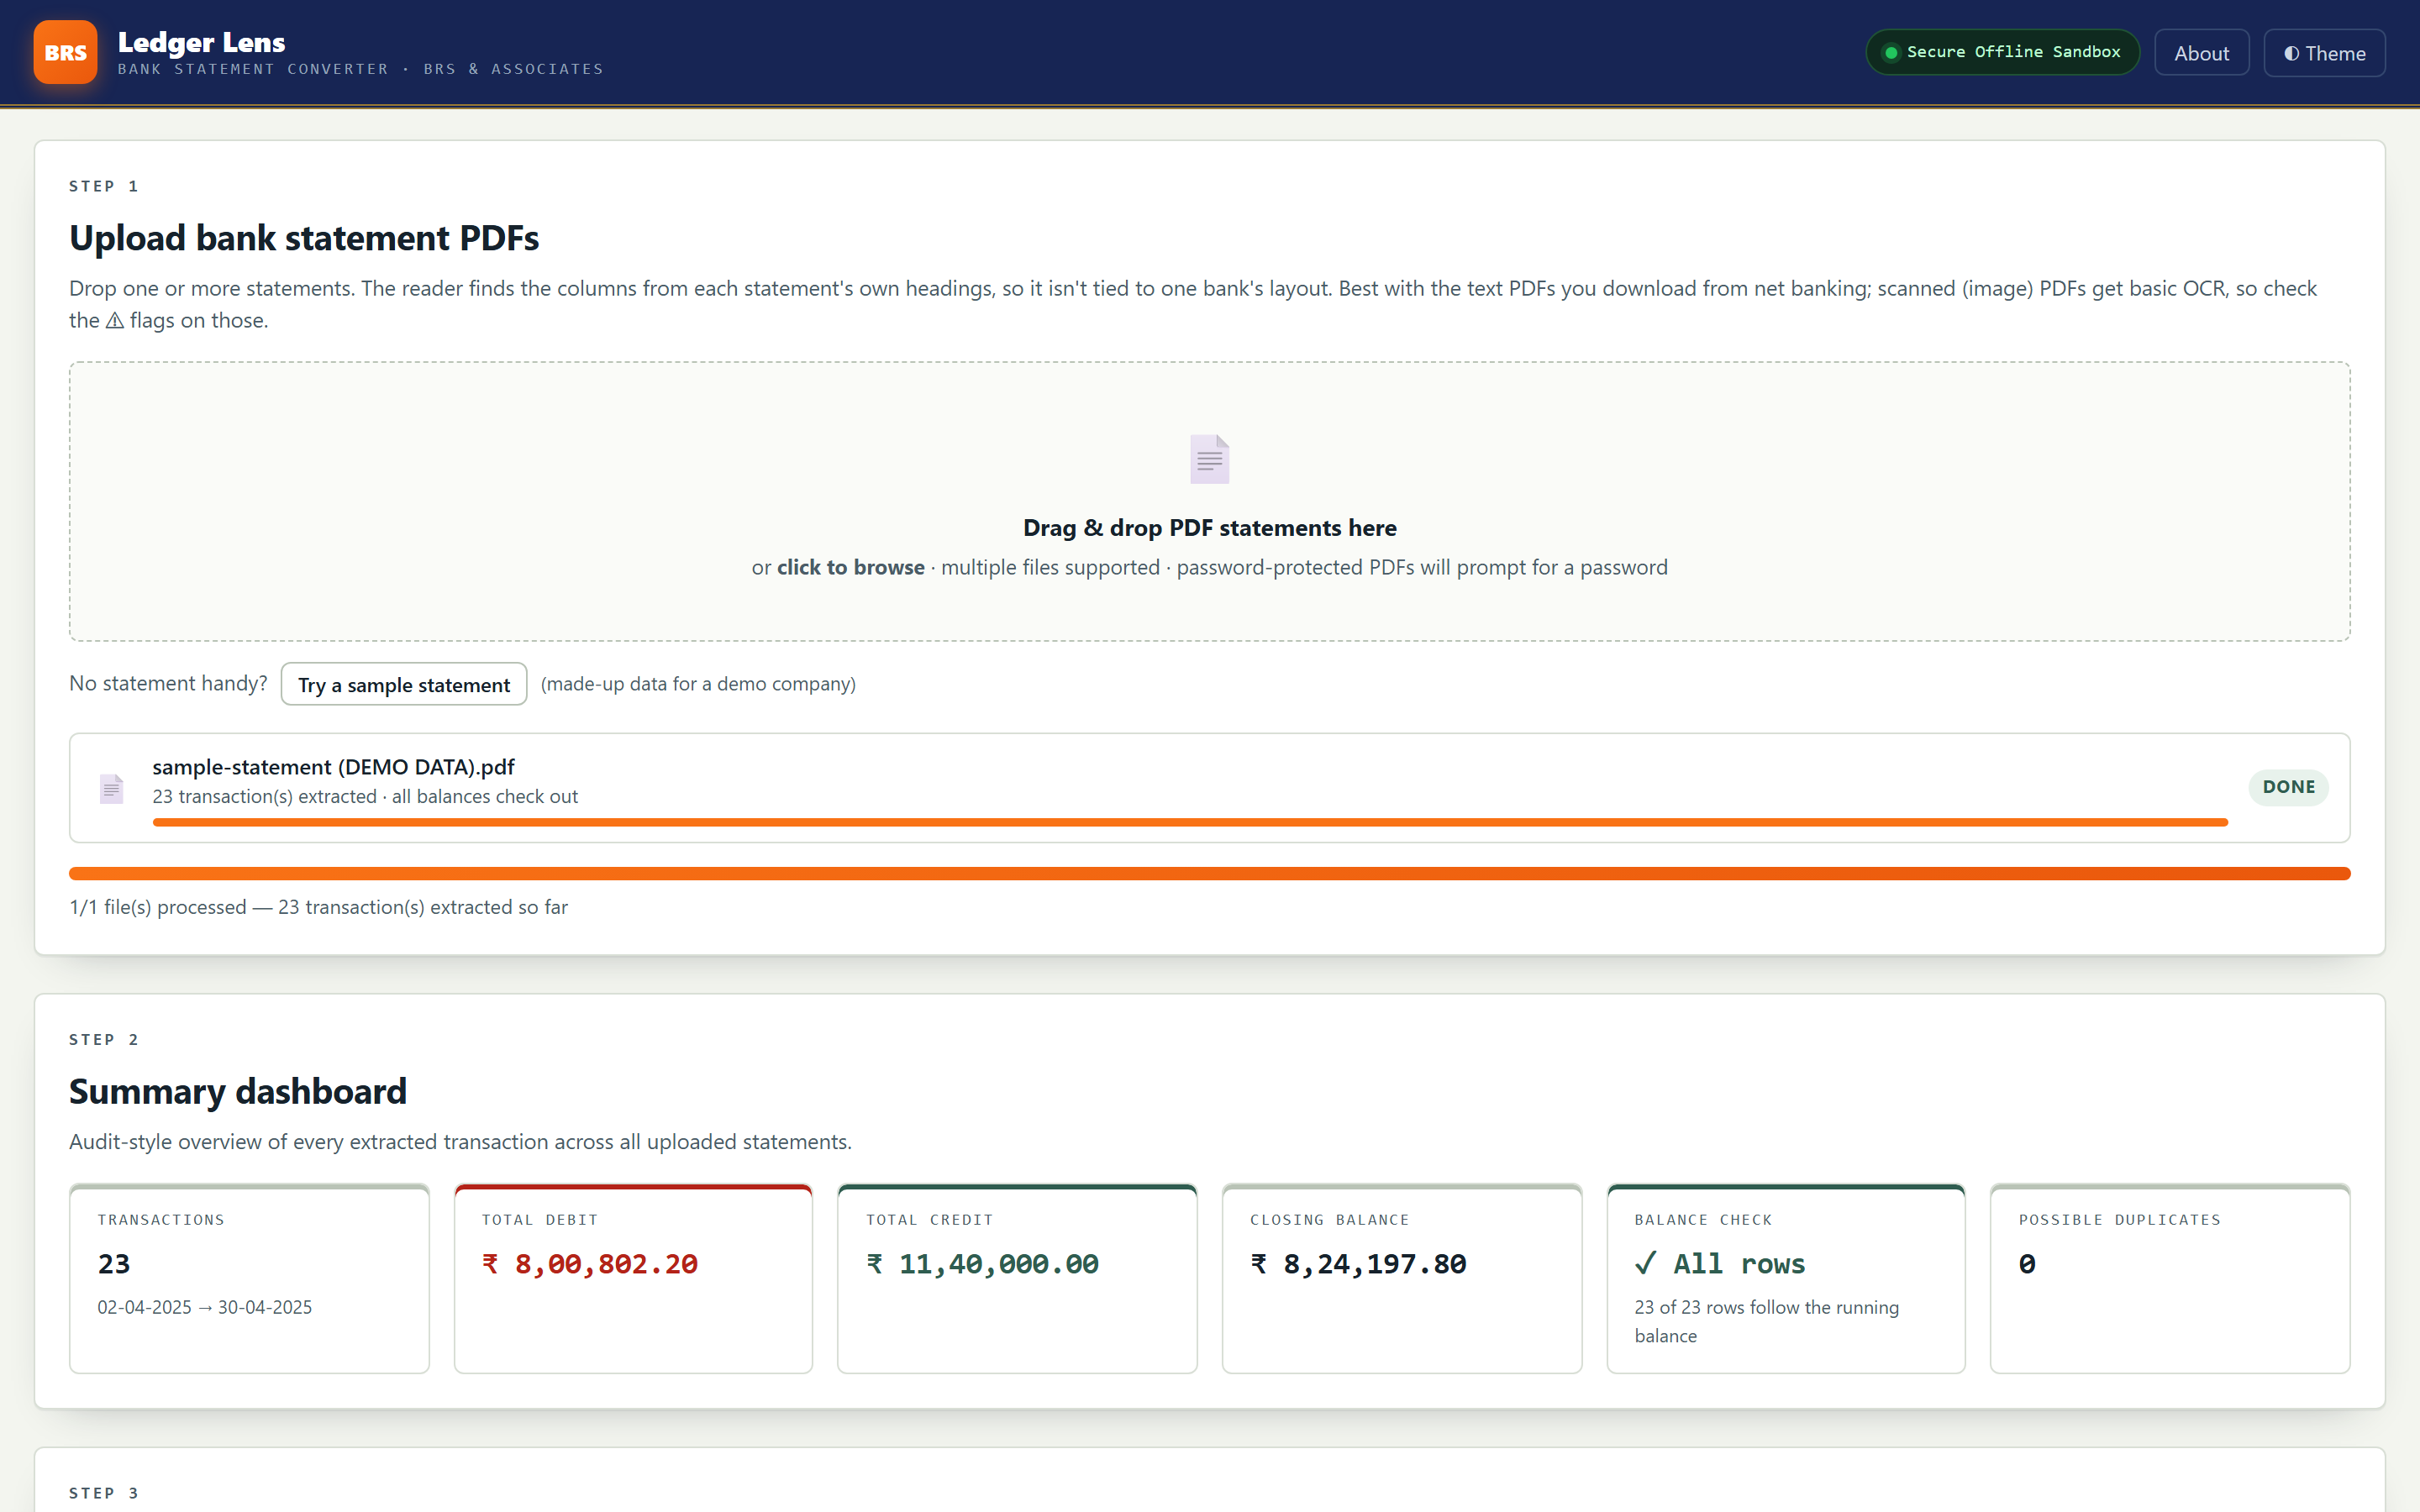This screenshot has height=1512, width=2420.
Task: Click Try a sample statement
Action: pyautogui.click(x=404, y=684)
